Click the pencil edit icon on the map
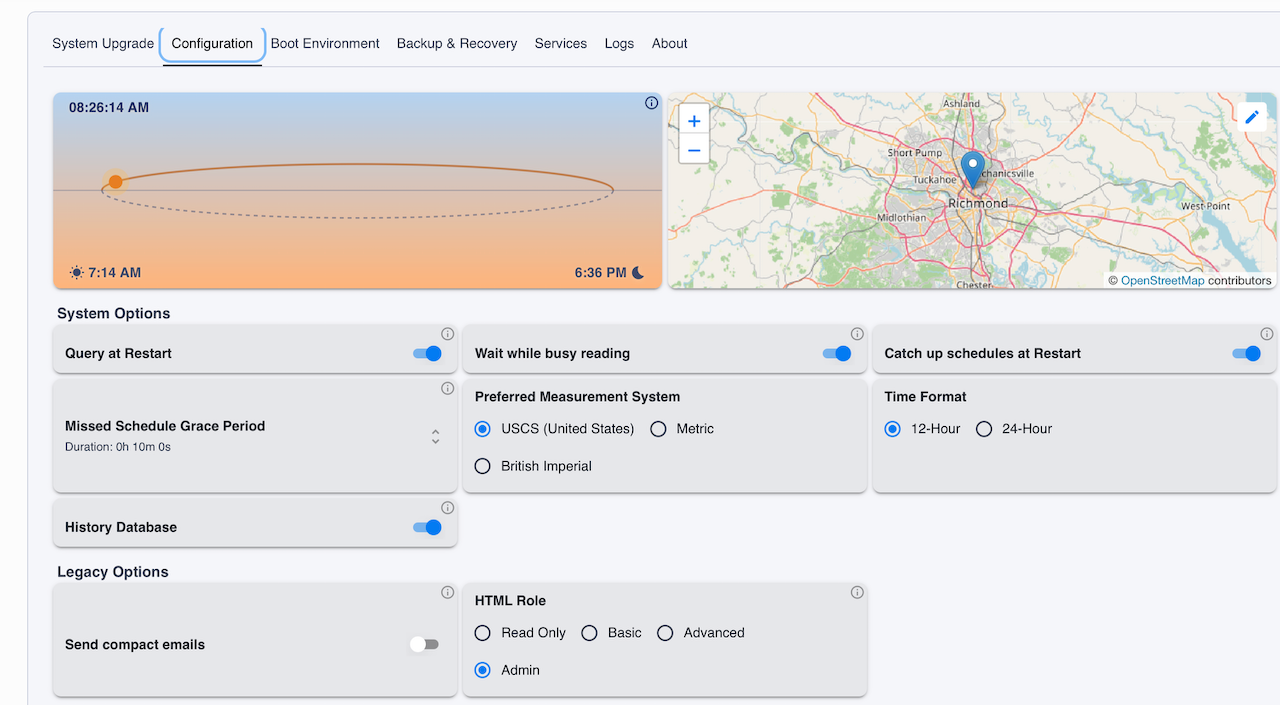The width and height of the screenshot is (1280, 705). pos(1252,117)
